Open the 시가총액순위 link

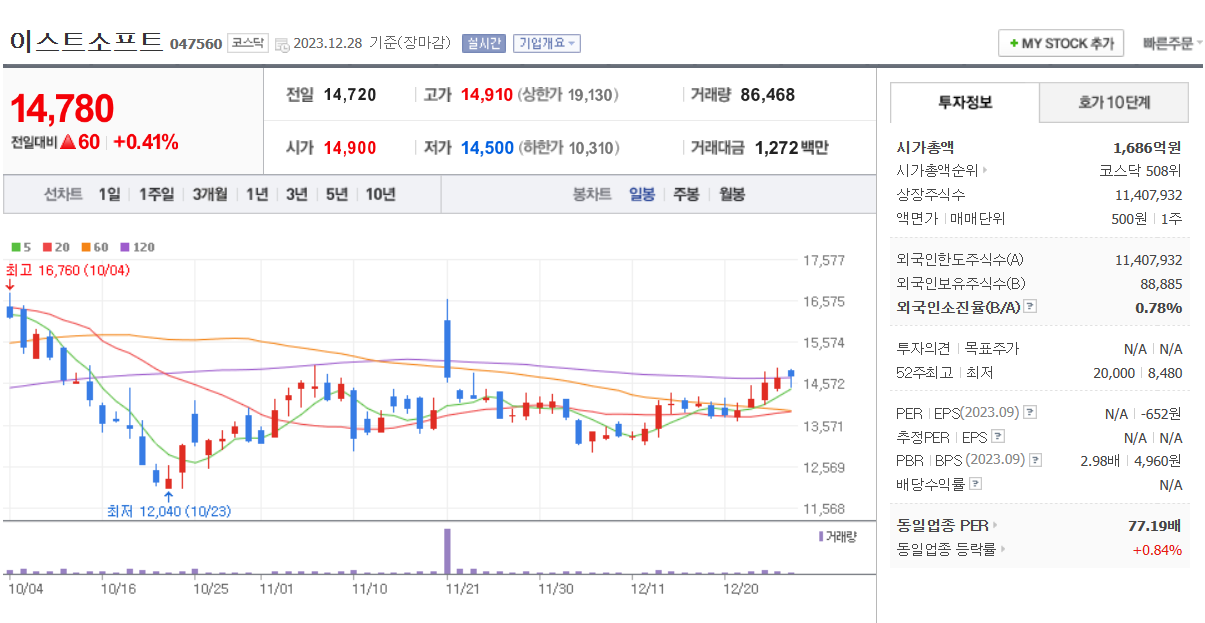(942, 171)
